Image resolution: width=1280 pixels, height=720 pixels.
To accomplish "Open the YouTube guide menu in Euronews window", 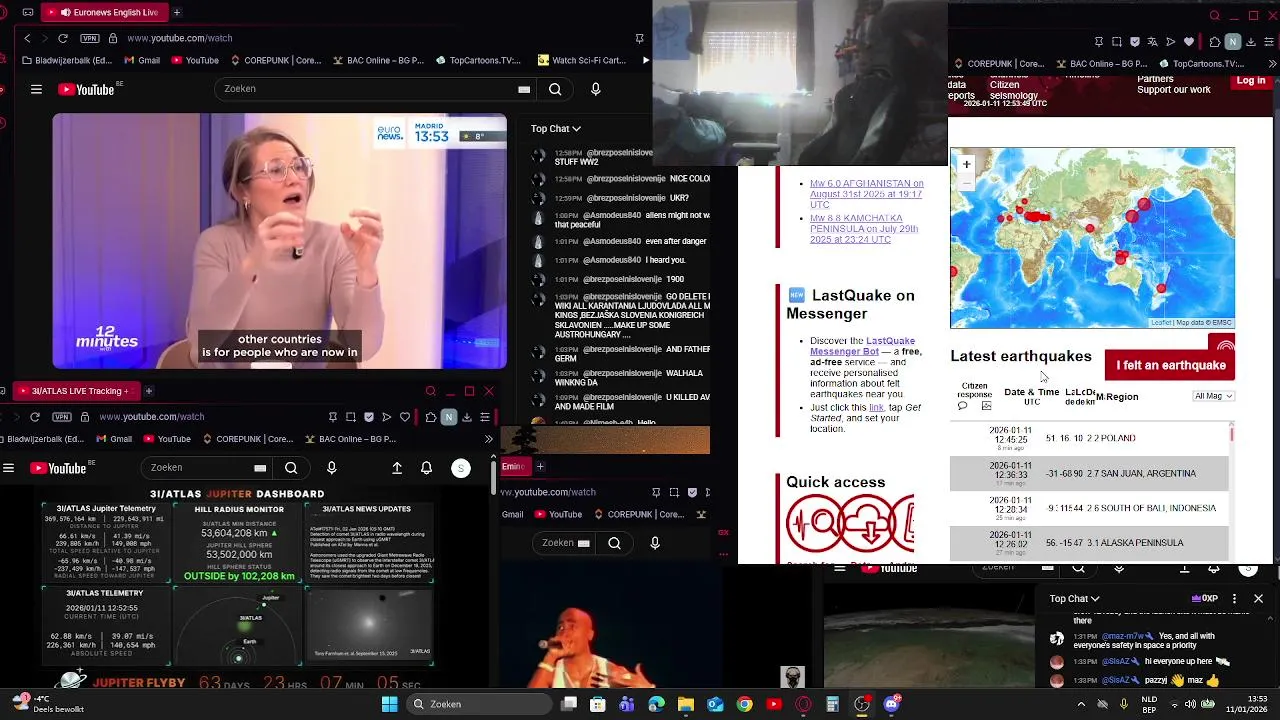I will click(x=36, y=89).
